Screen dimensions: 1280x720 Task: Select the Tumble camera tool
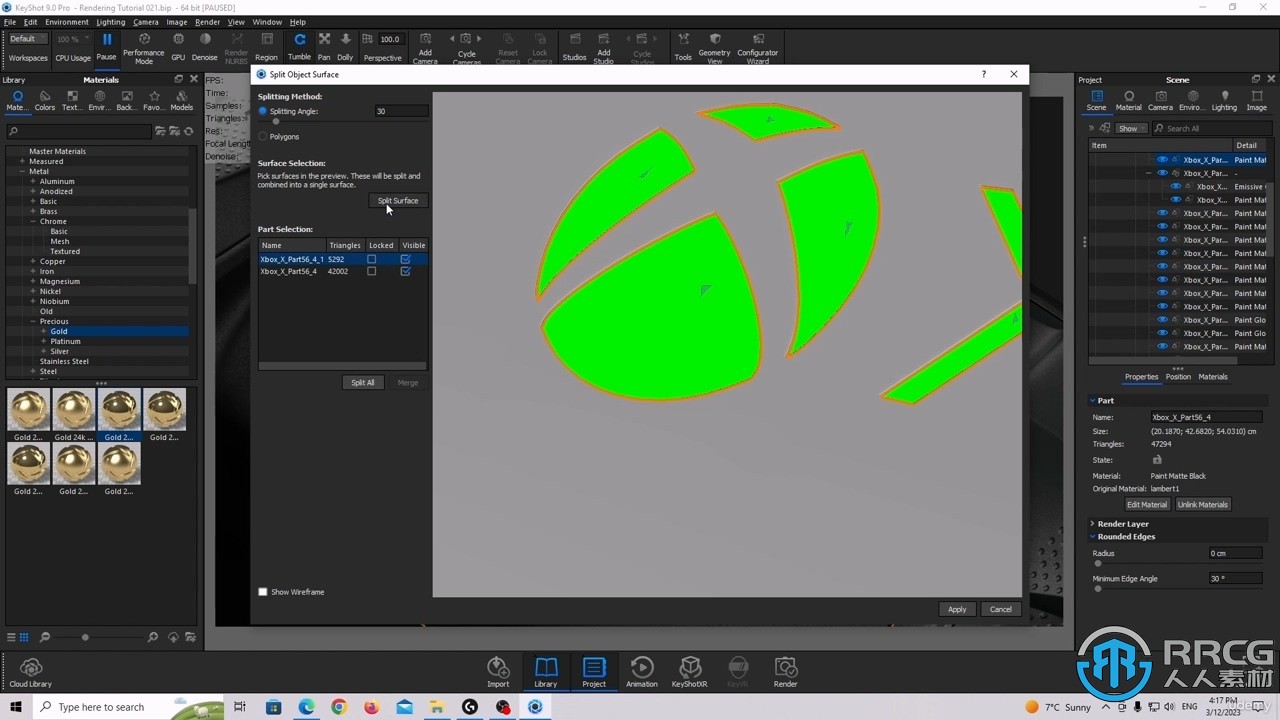point(299,46)
